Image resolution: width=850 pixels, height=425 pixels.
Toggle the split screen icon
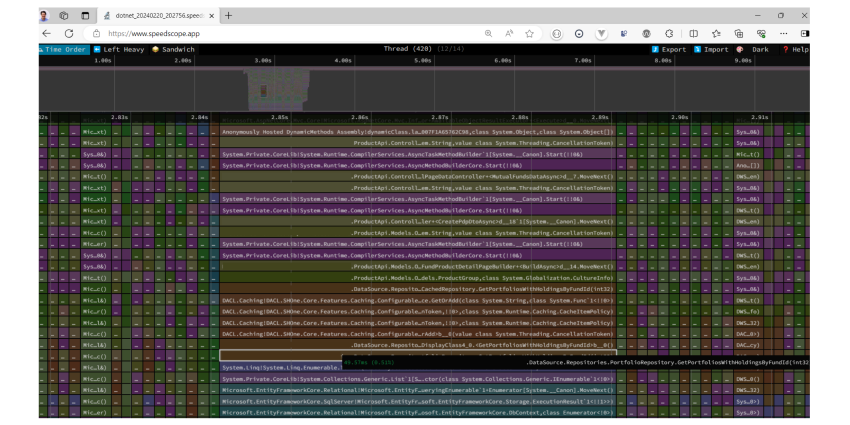(693, 34)
